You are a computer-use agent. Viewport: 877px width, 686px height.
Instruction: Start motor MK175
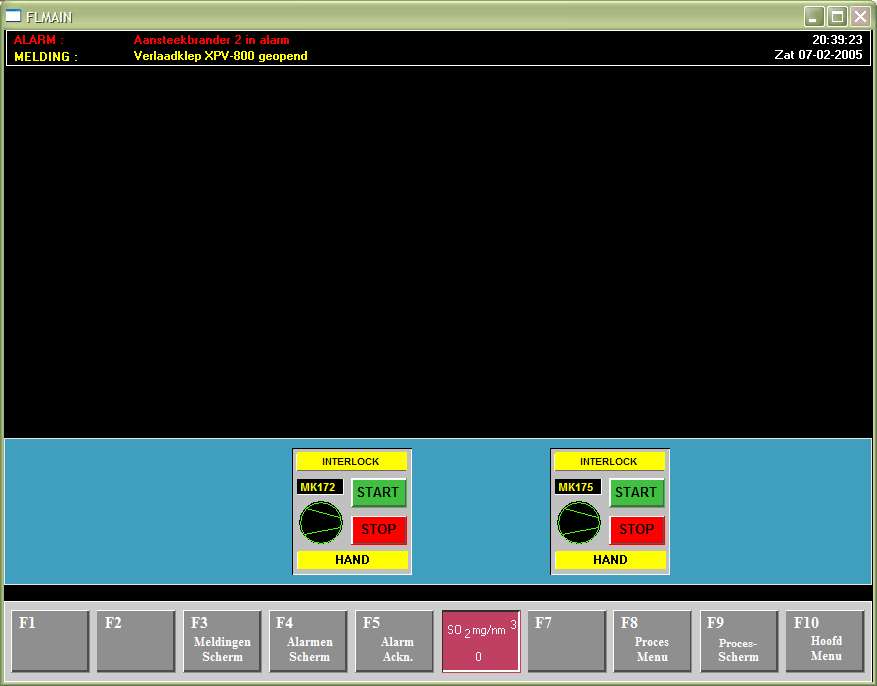[x=636, y=492]
